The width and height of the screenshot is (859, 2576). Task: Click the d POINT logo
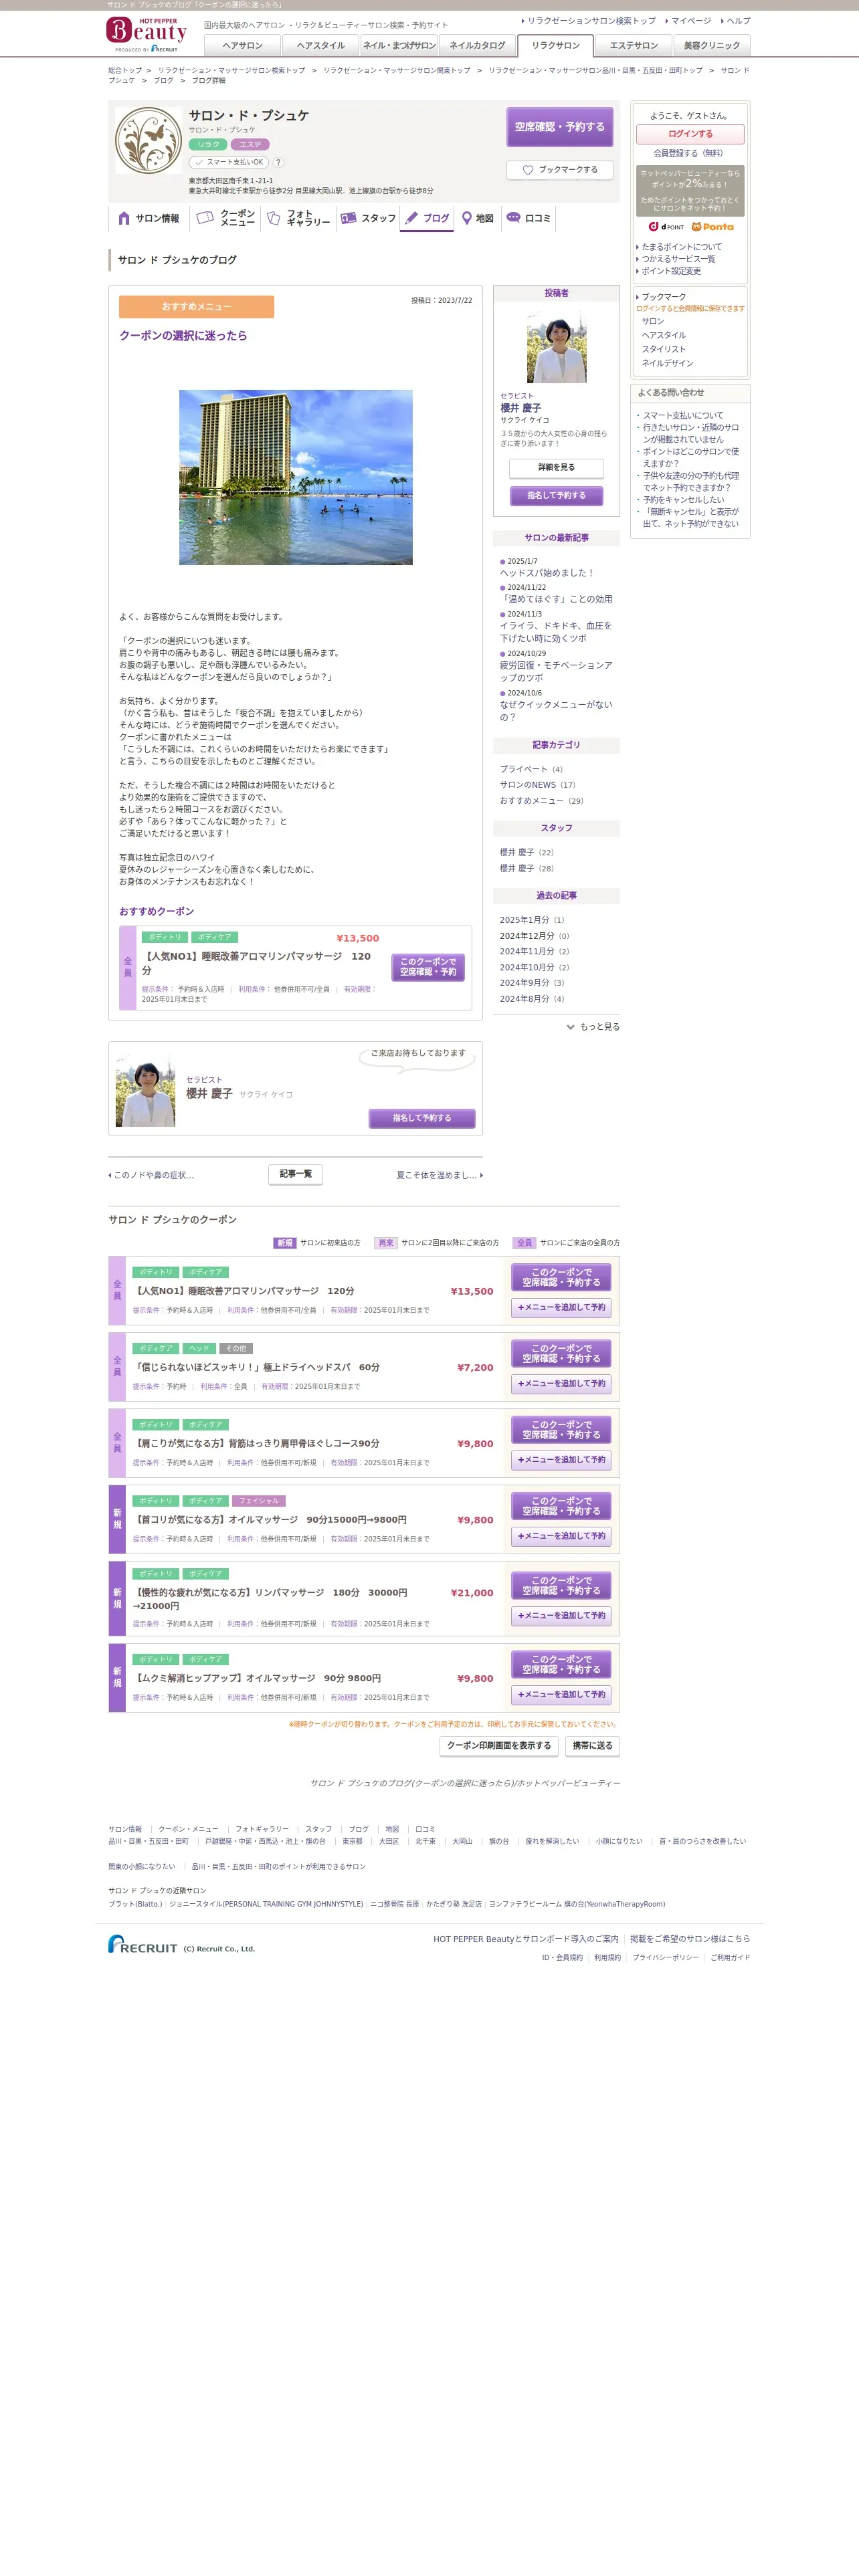666,227
